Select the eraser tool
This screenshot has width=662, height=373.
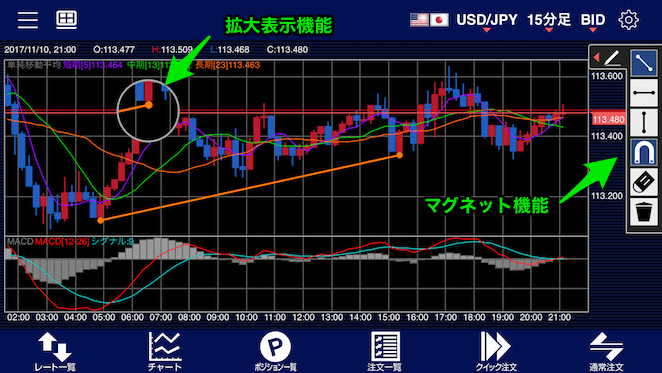pos(644,182)
